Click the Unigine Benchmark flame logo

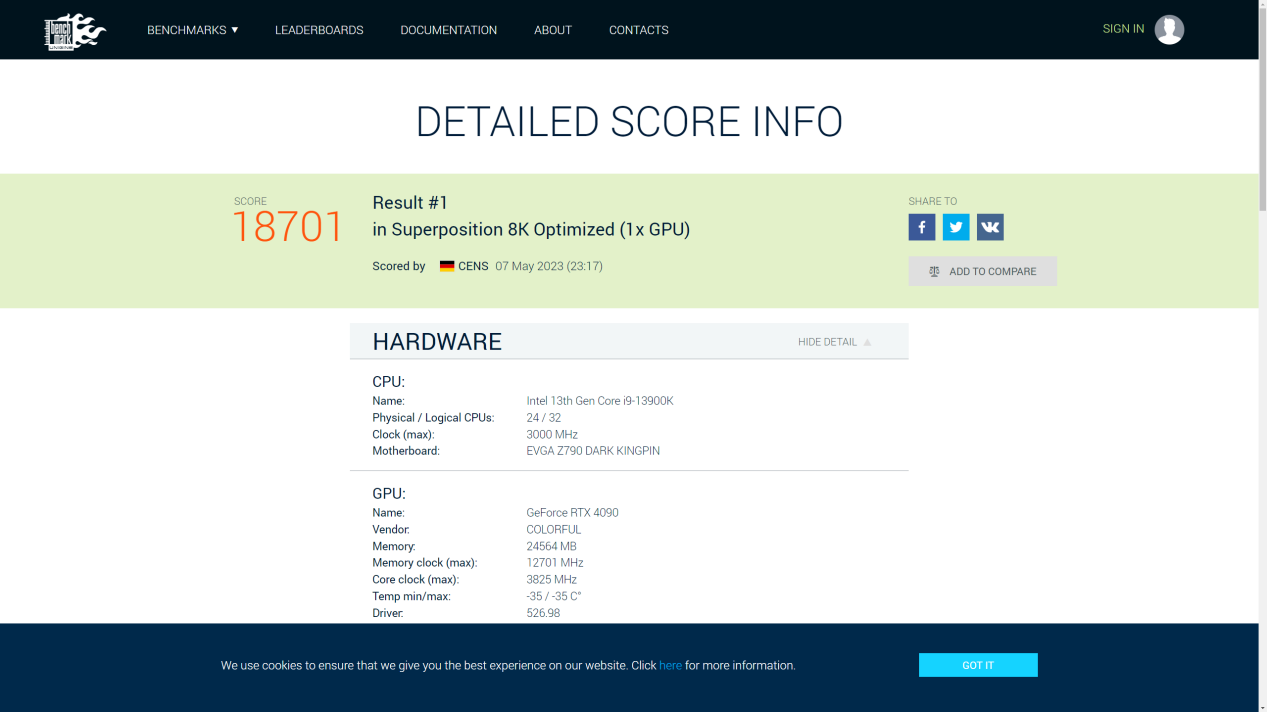pyautogui.click(x=75, y=31)
